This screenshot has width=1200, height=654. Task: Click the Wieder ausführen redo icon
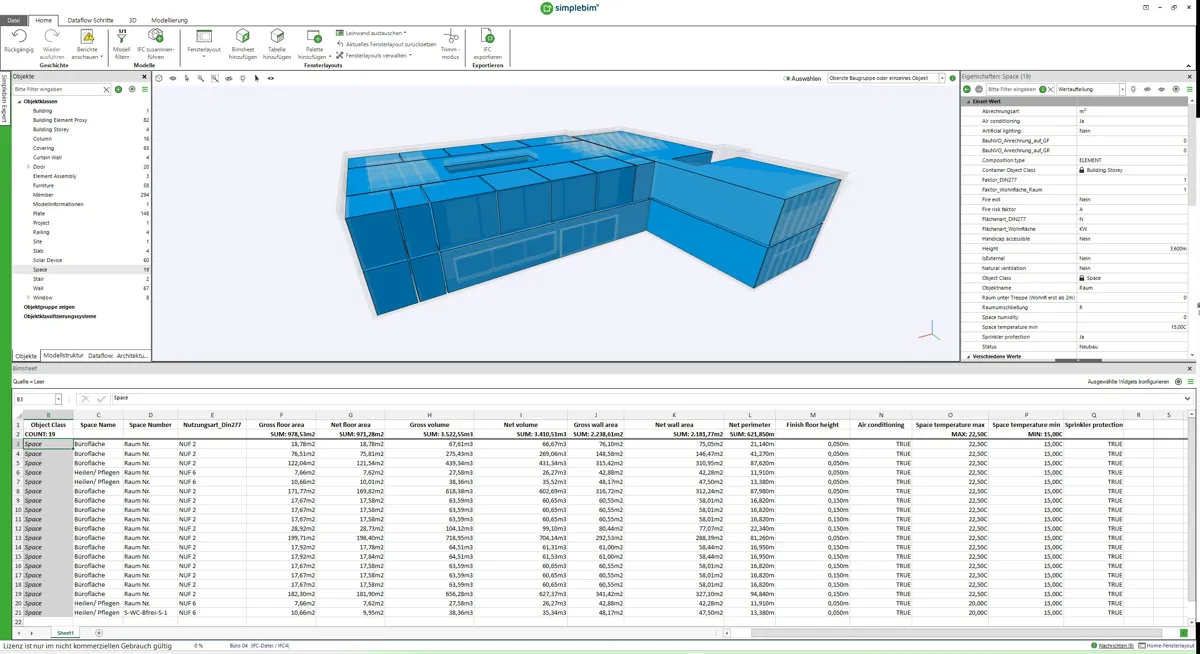pos(51,37)
